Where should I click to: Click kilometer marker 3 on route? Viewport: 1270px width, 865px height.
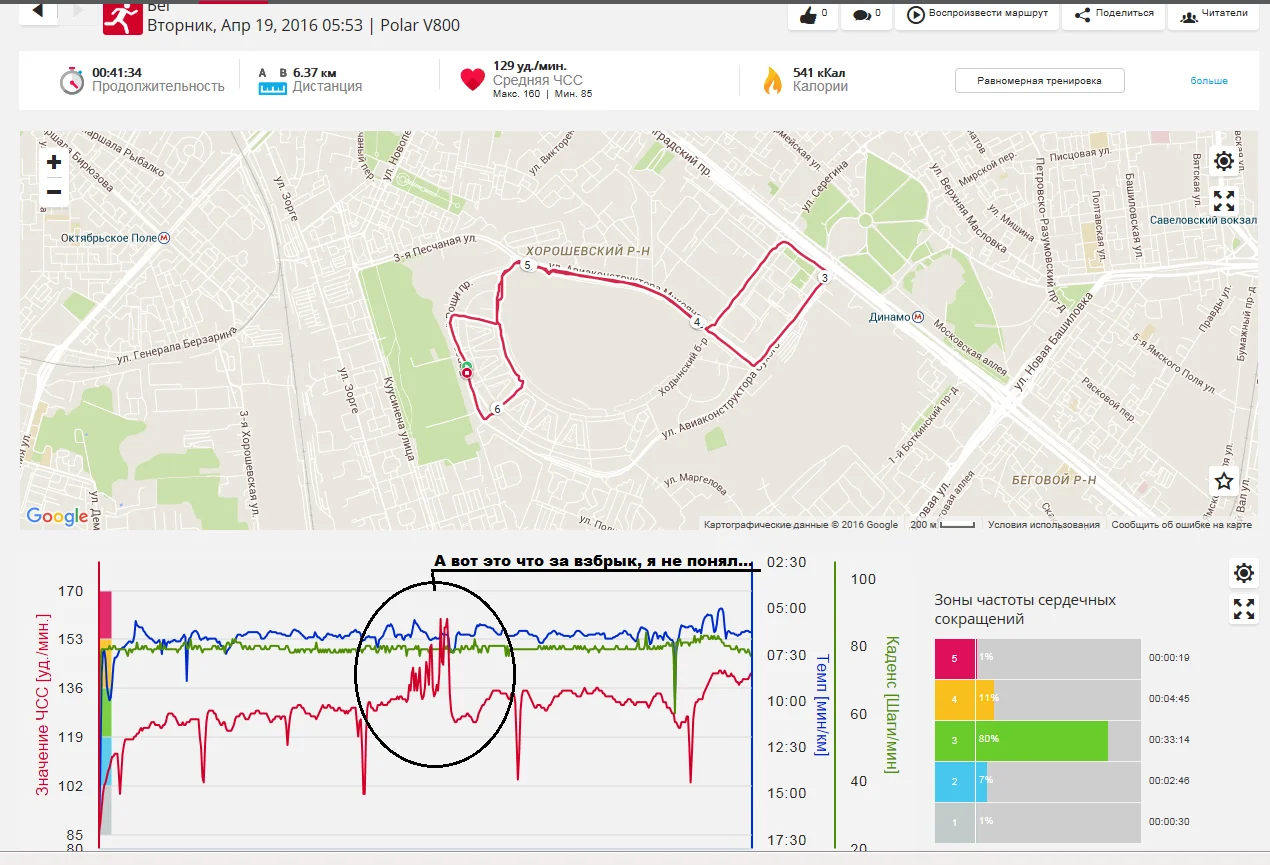[823, 278]
